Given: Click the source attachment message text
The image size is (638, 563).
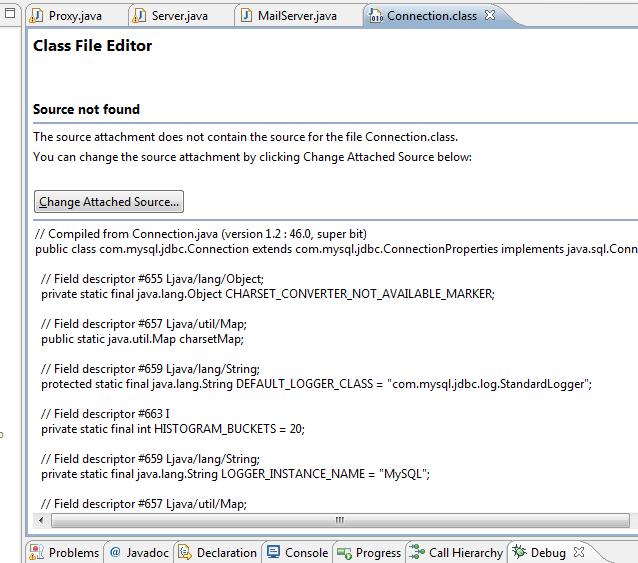Looking at the screenshot, I should coord(245,137).
